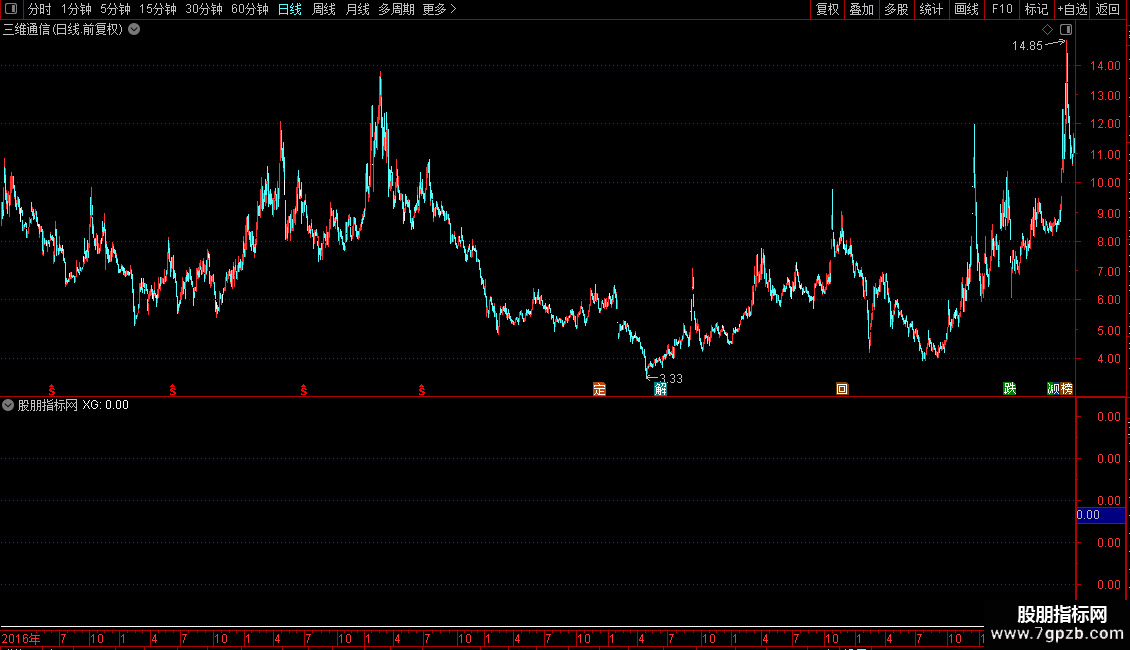Screen dimensions: 1130x650
Task: Add stock via +自选 button
Action: [x=1072, y=9]
